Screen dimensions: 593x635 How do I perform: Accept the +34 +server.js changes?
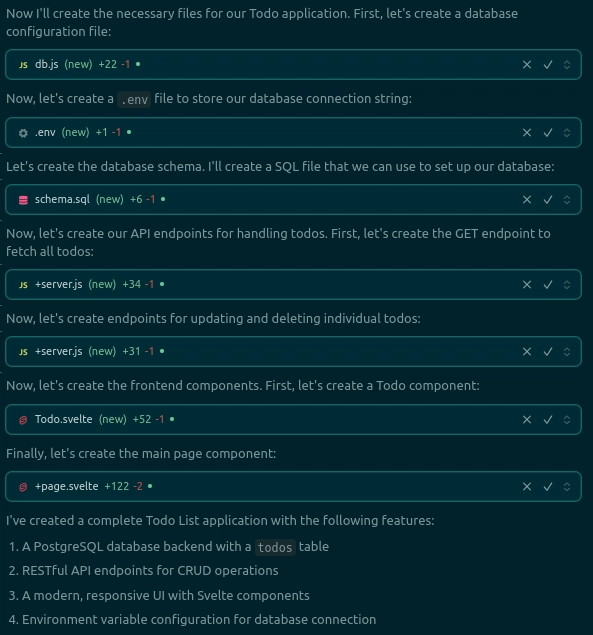(x=548, y=285)
